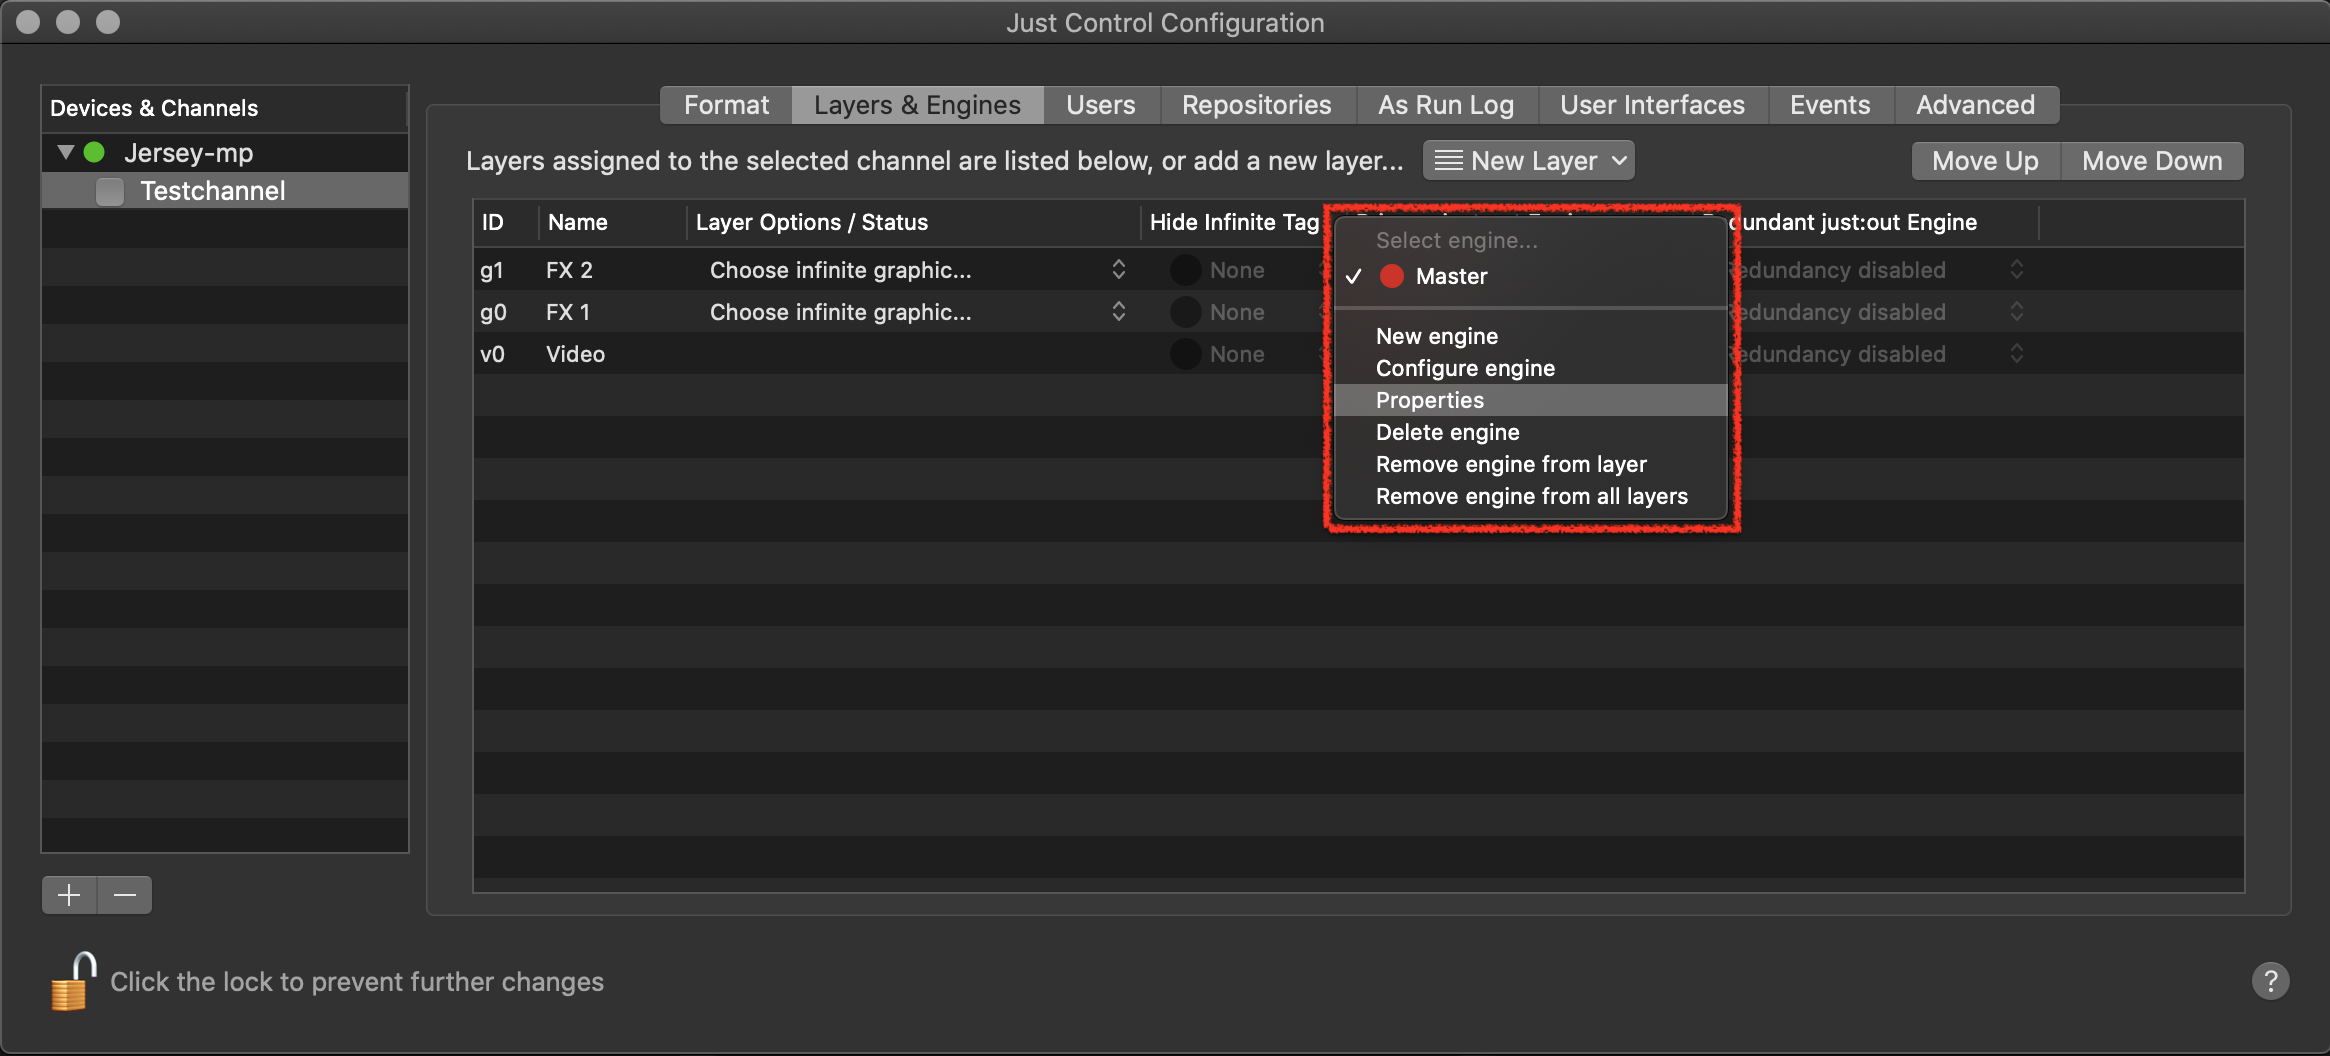Collapse the Jersey-mp device tree
2330x1056 pixels.
(66, 153)
